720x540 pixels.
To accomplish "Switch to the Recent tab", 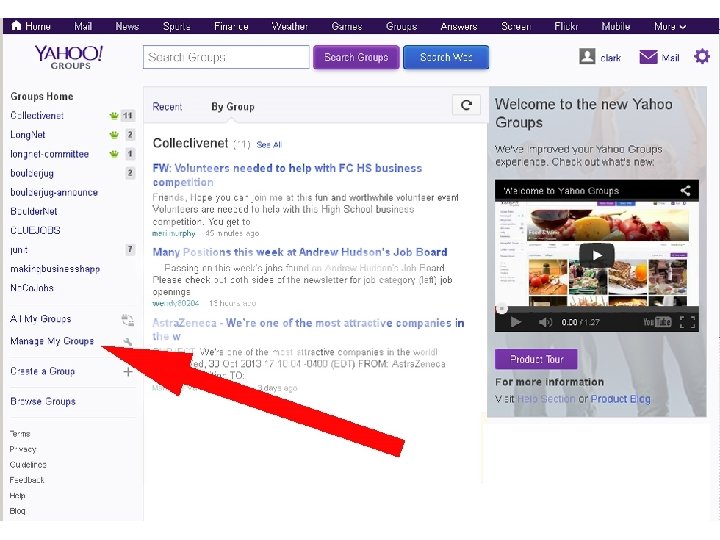I will click(x=167, y=107).
